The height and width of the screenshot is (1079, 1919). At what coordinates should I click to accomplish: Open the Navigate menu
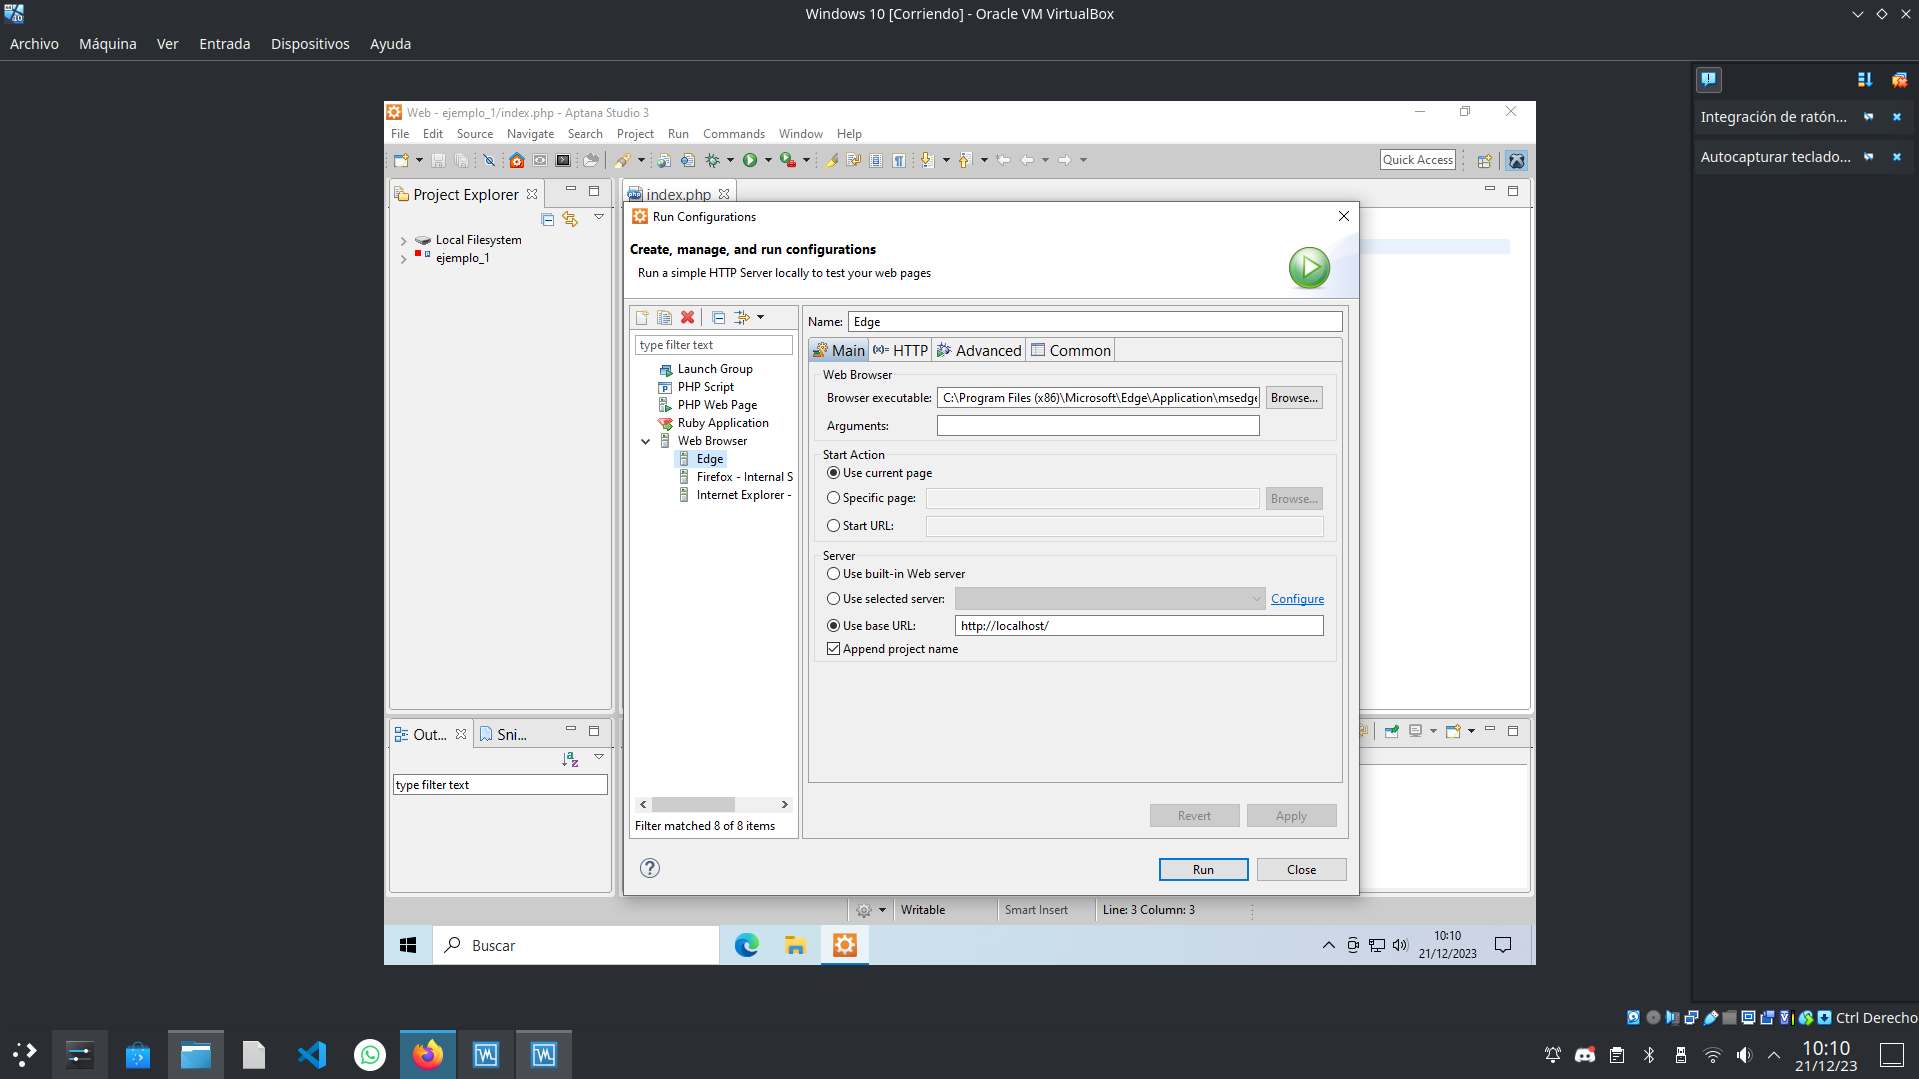(530, 134)
